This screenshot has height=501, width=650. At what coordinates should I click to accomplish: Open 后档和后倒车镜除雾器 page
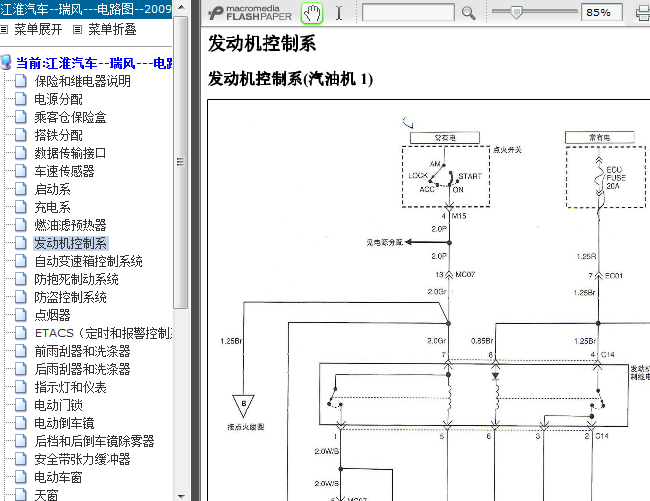(95, 441)
